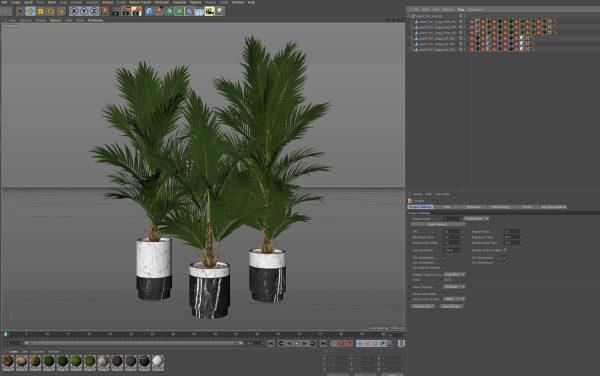Click the FPS input field
Image resolution: width=600 pixels, height=376 pixels.
[453, 232]
